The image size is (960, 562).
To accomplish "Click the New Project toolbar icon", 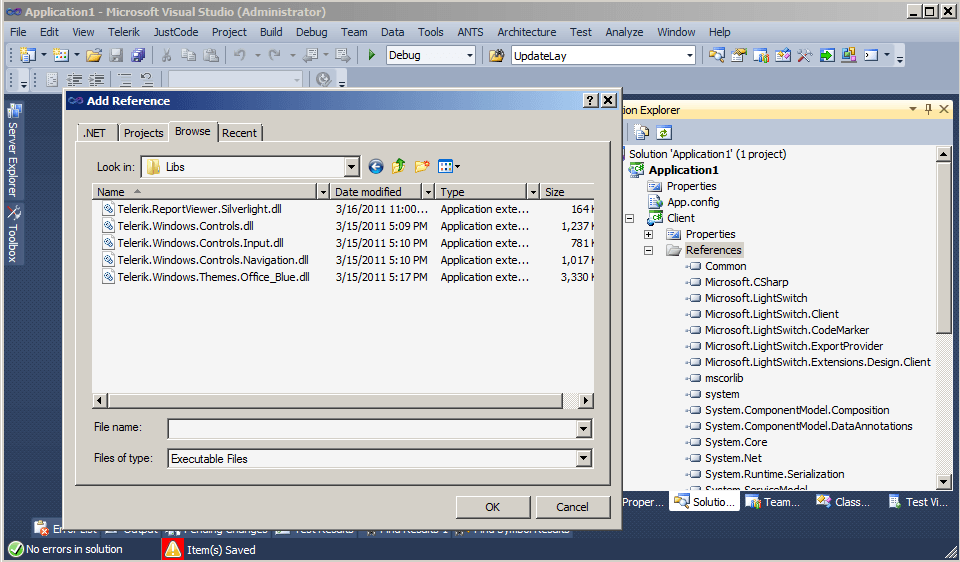I will 27,56.
